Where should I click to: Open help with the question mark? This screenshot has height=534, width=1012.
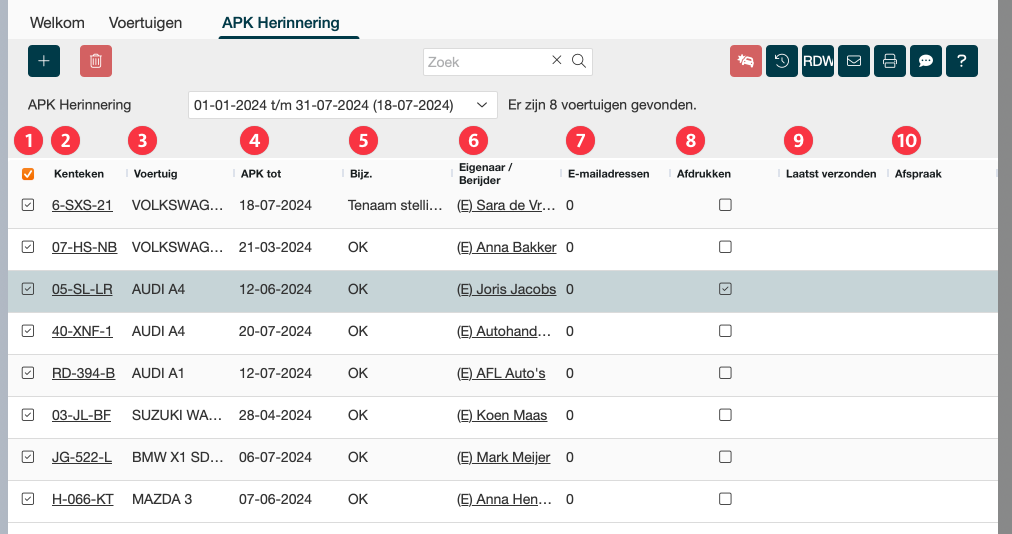coord(962,61)
